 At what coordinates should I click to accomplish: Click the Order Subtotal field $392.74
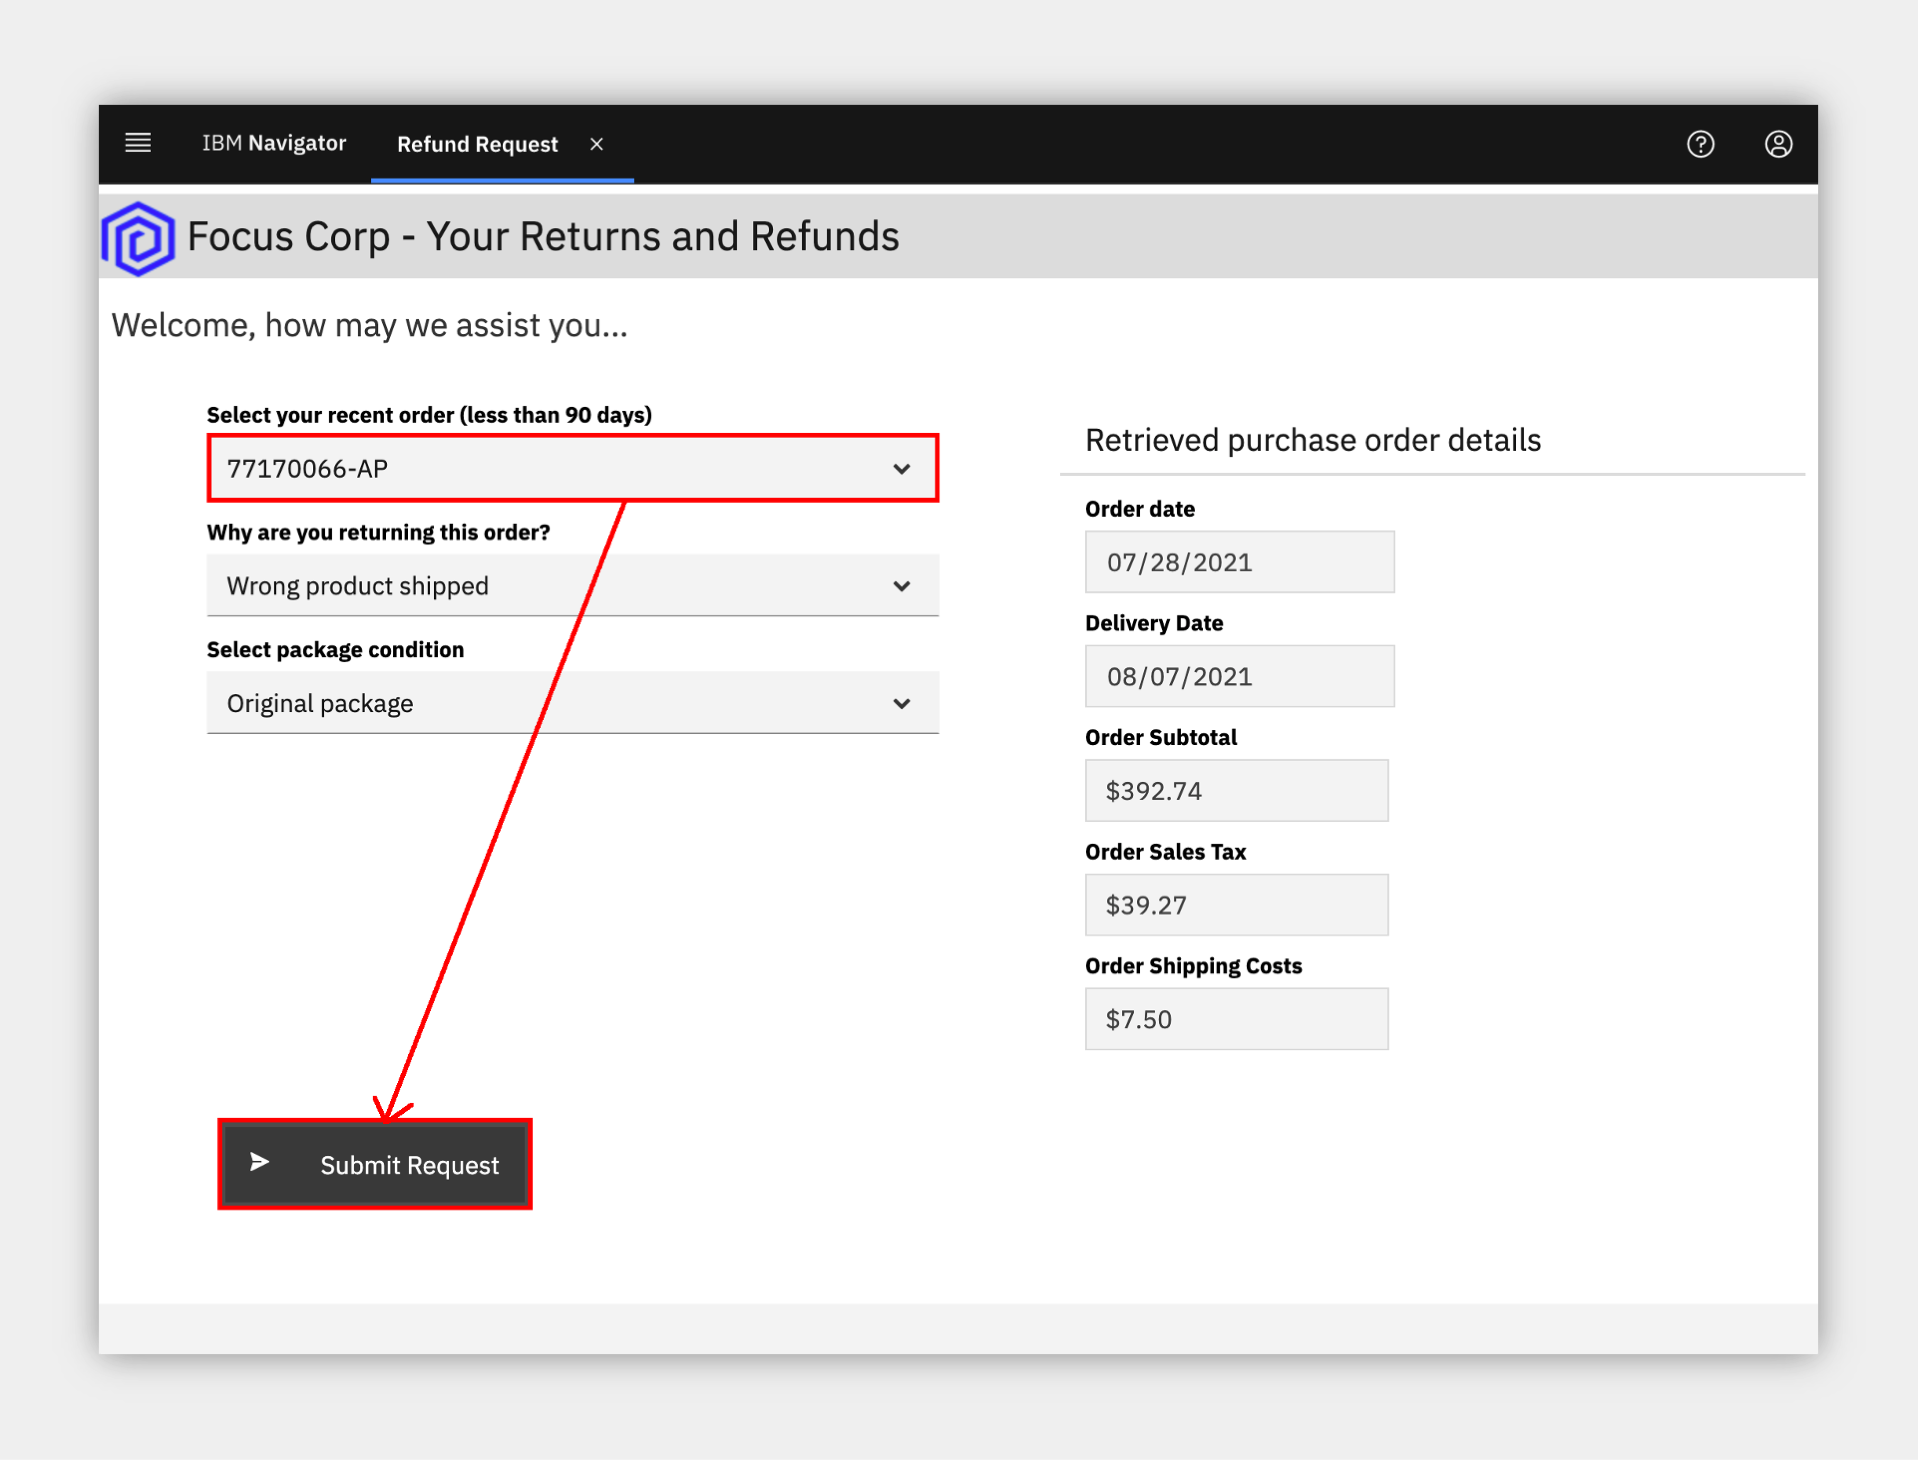1236,790
